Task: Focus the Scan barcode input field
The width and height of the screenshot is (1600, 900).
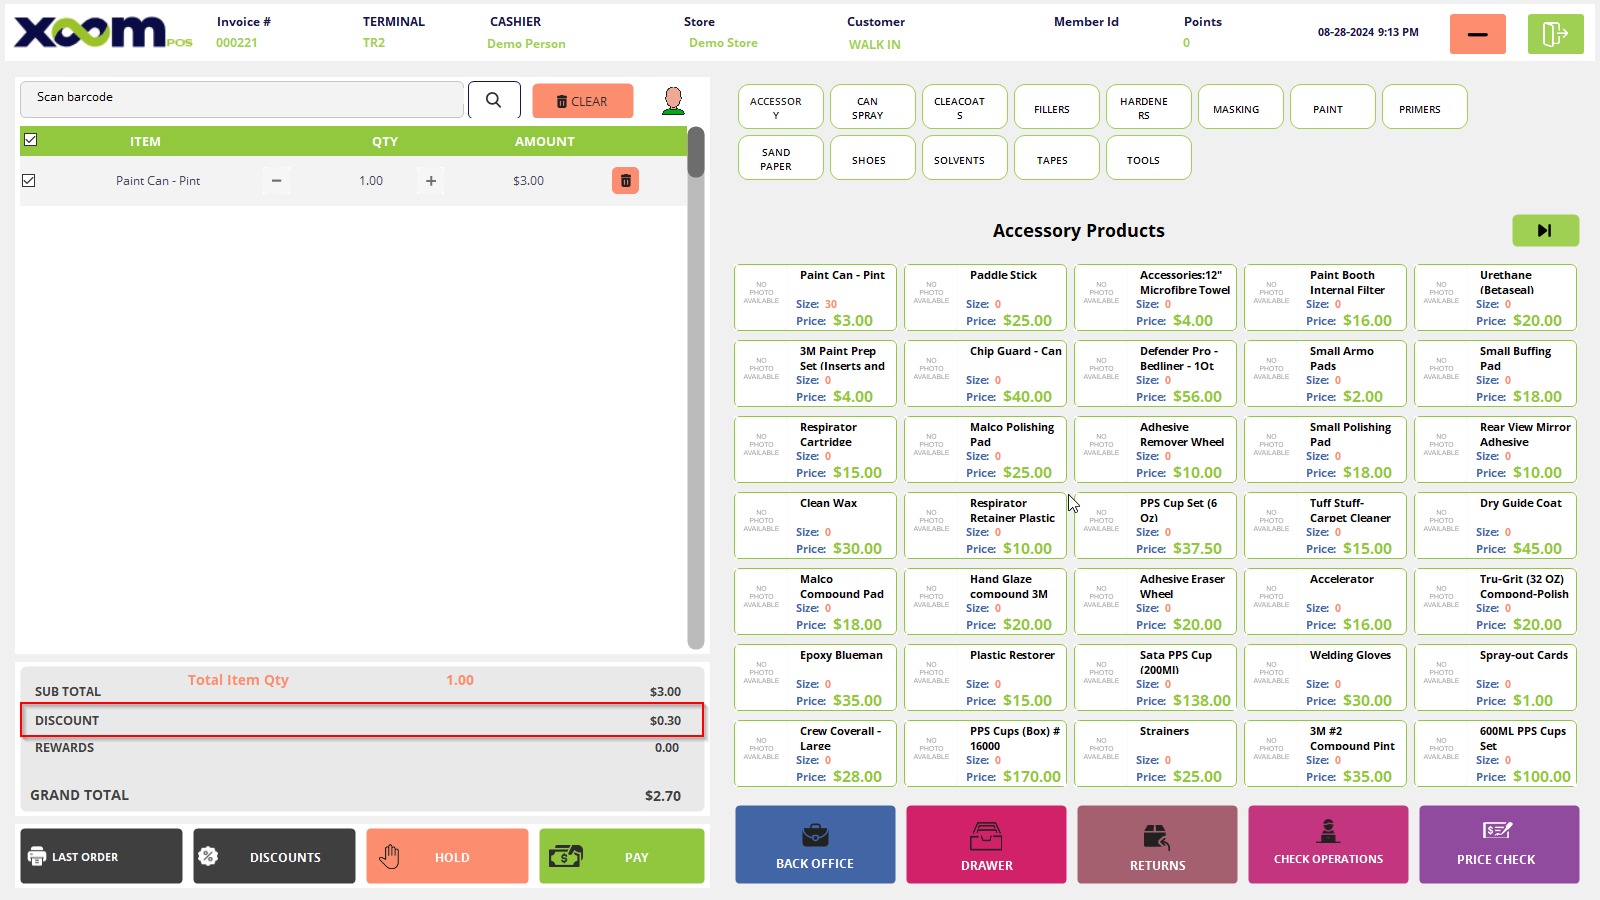Action: point(241,99)
